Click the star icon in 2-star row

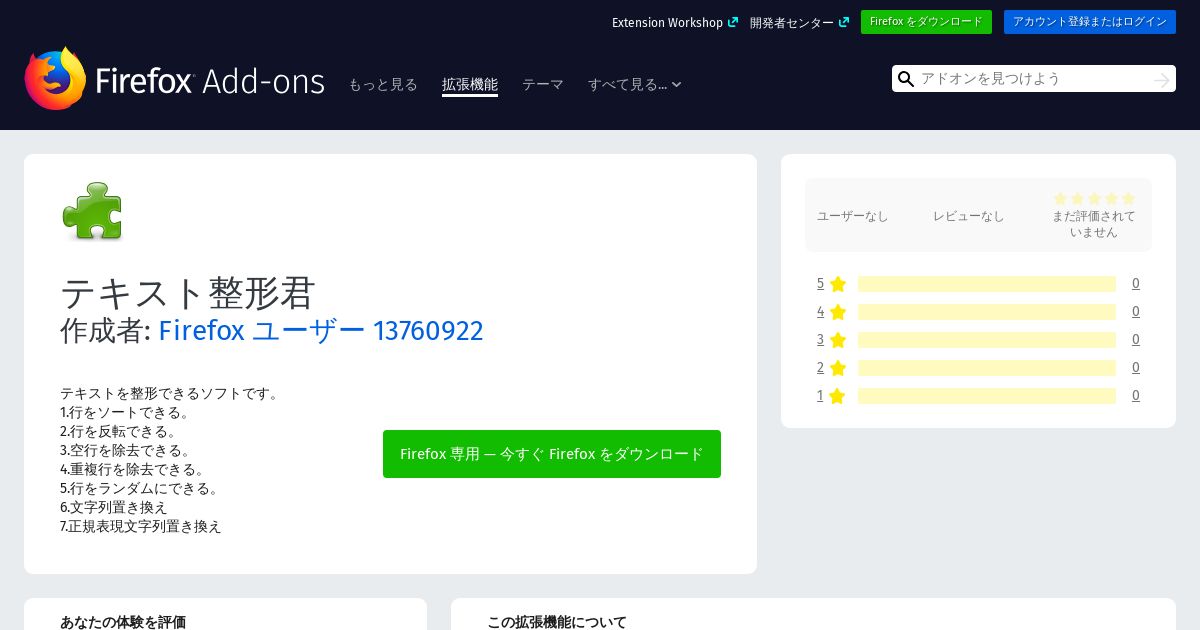838,368
